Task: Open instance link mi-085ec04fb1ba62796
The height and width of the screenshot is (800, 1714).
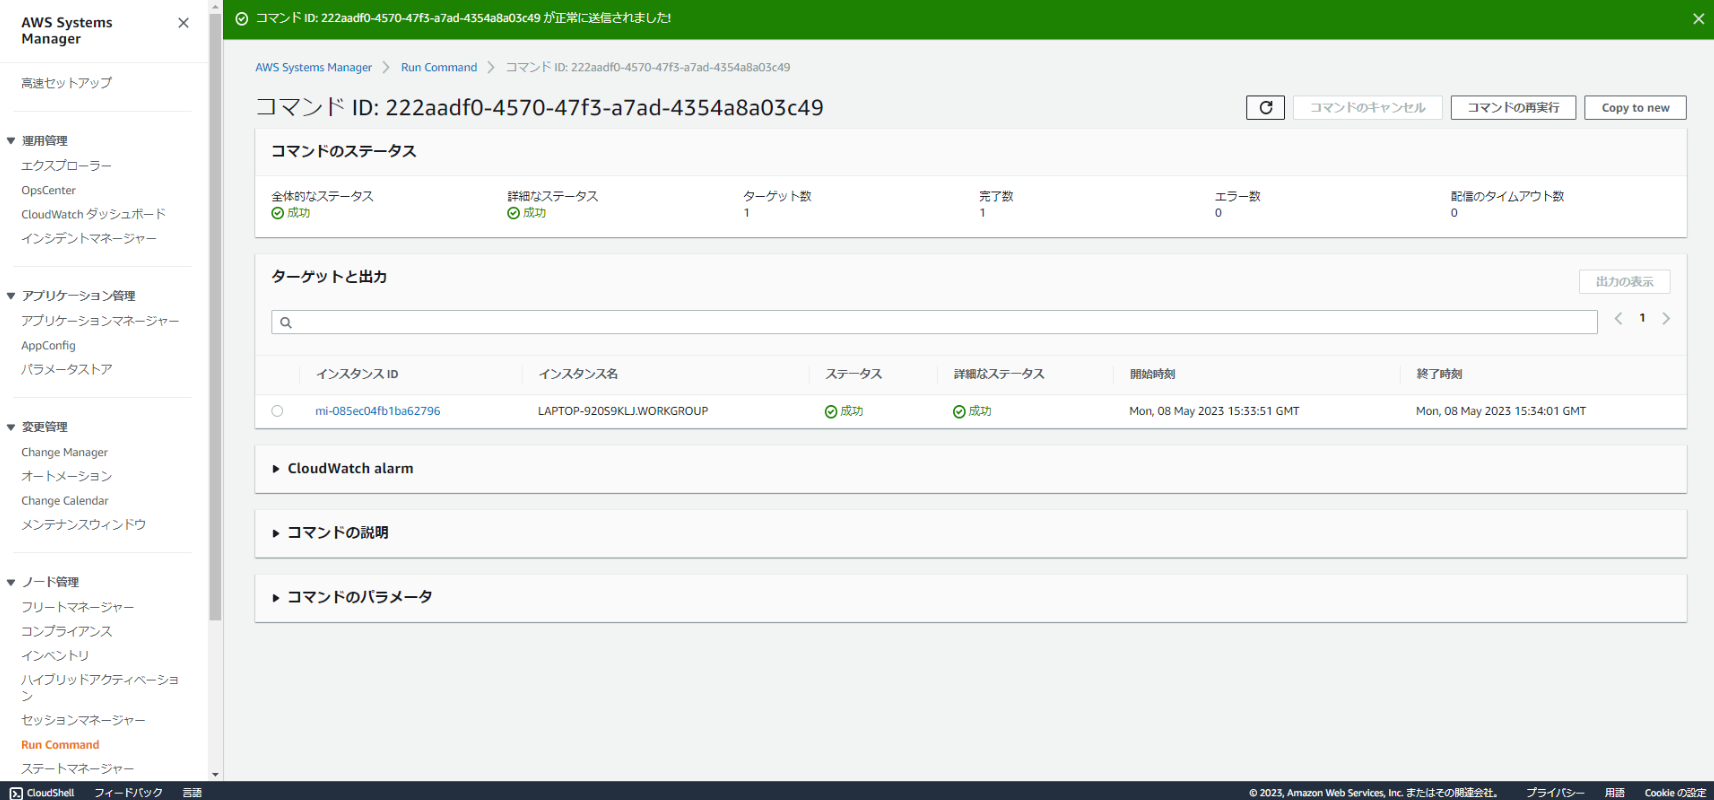Action: pyautogui.click(x=377, y=411)
